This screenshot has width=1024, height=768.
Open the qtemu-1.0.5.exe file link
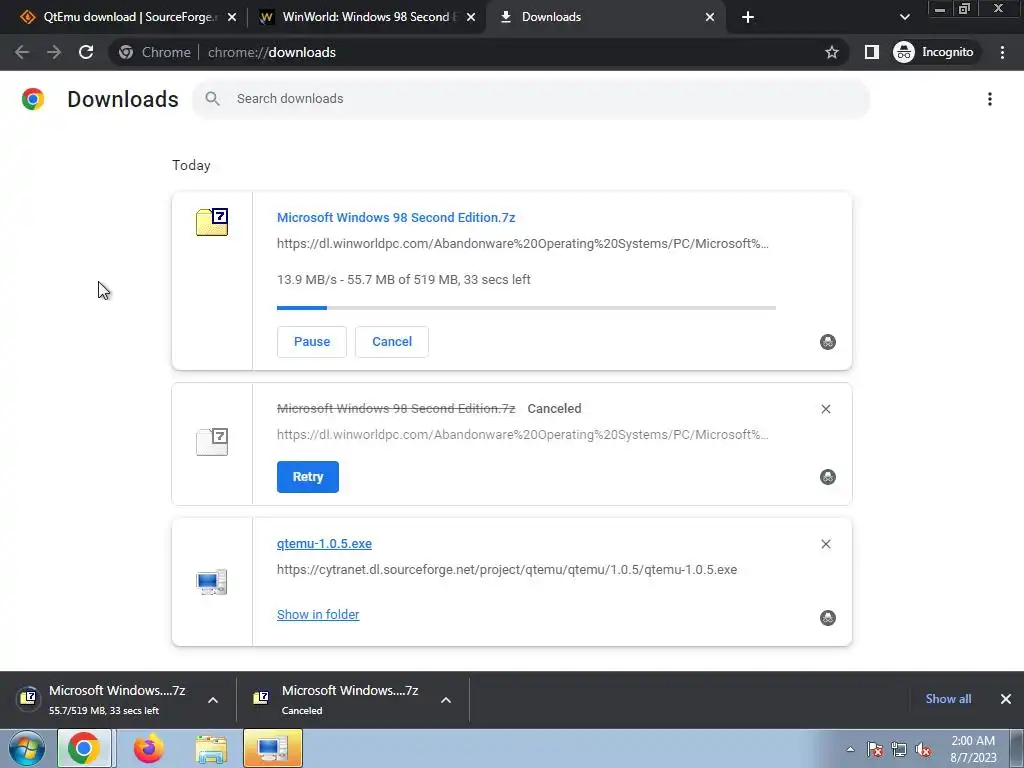[x=324, y=543]
